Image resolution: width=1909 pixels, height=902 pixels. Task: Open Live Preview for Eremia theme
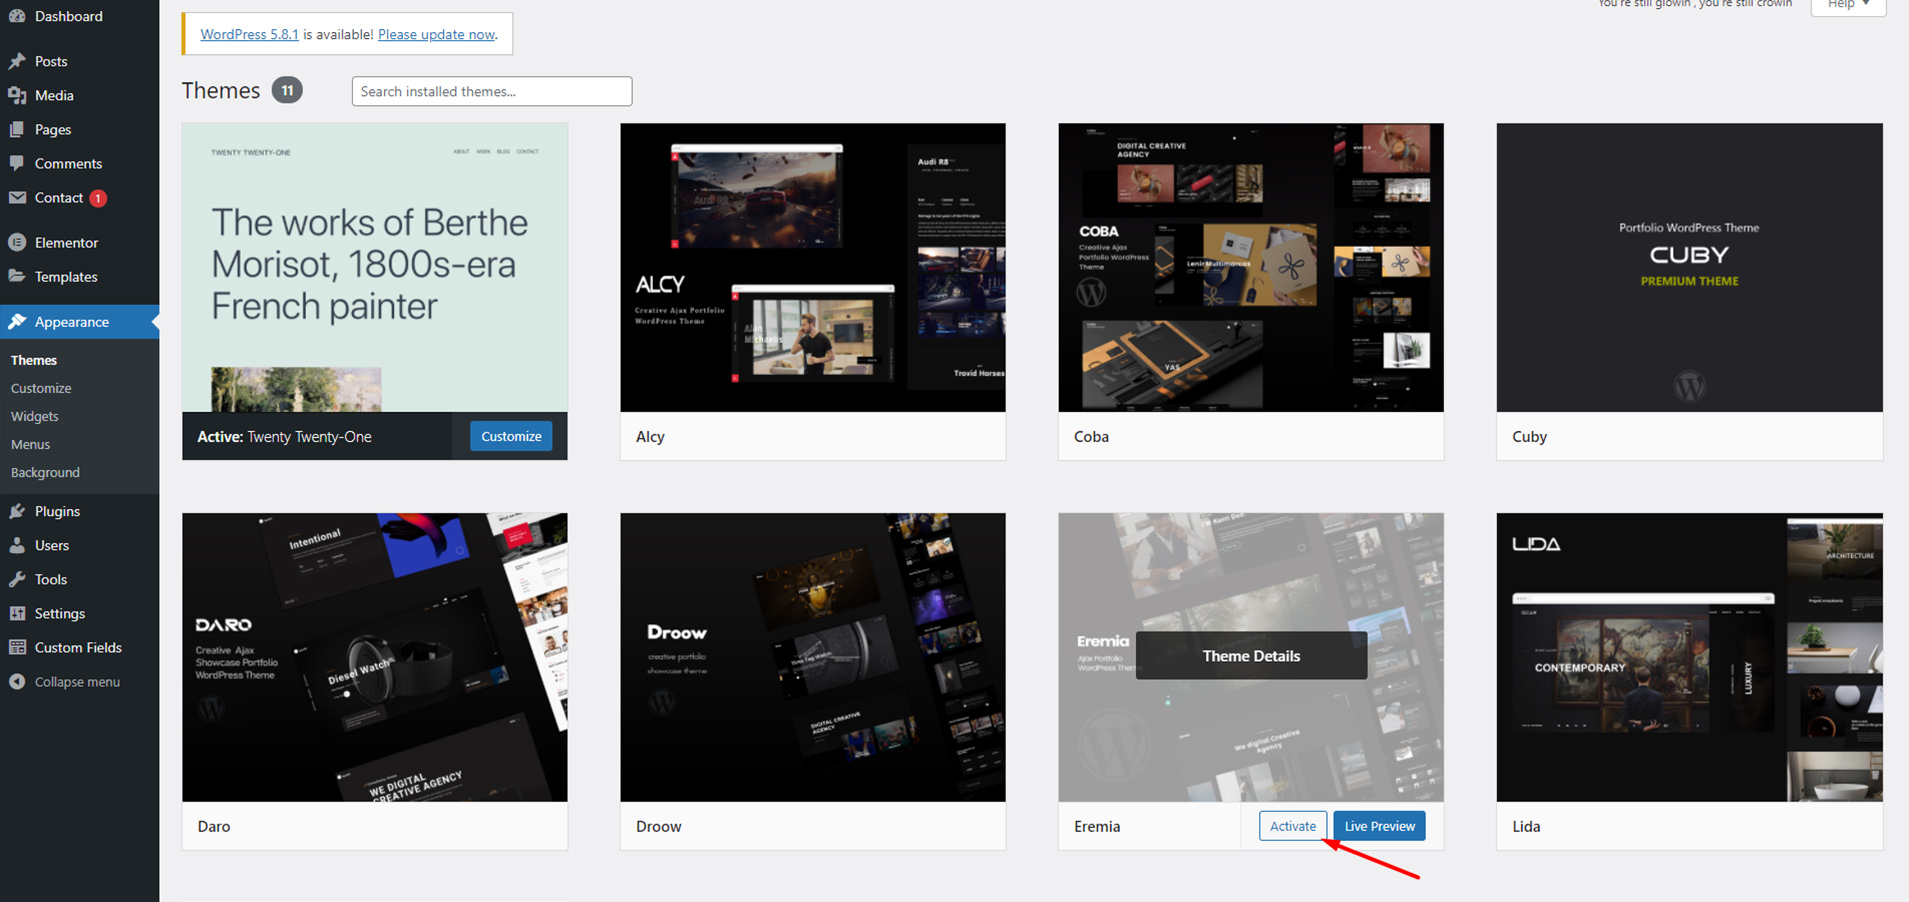click(x=1379, y=826)
